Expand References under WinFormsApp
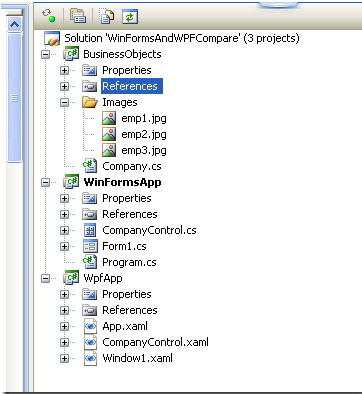362x394 pixels. pos(64,214)
